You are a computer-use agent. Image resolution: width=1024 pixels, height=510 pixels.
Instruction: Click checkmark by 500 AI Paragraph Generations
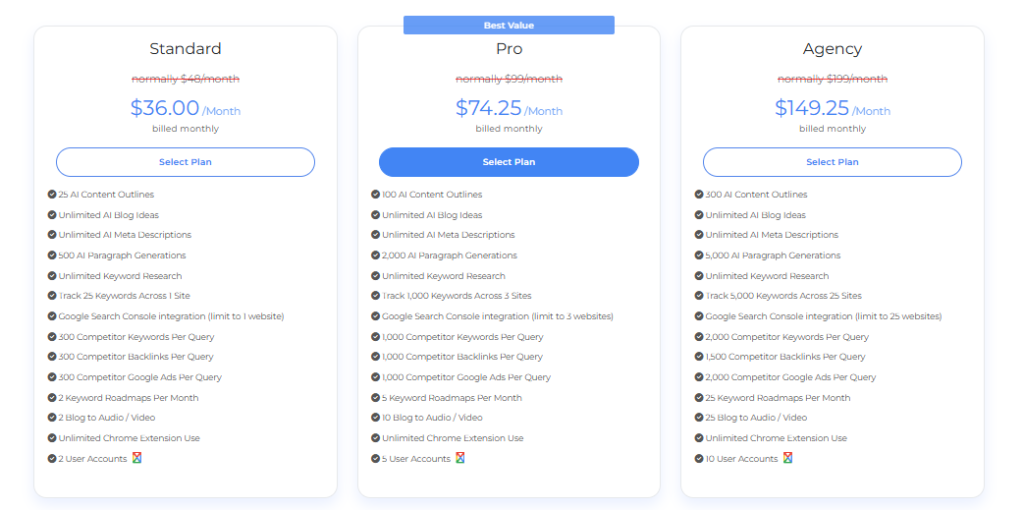pos(52,255)
